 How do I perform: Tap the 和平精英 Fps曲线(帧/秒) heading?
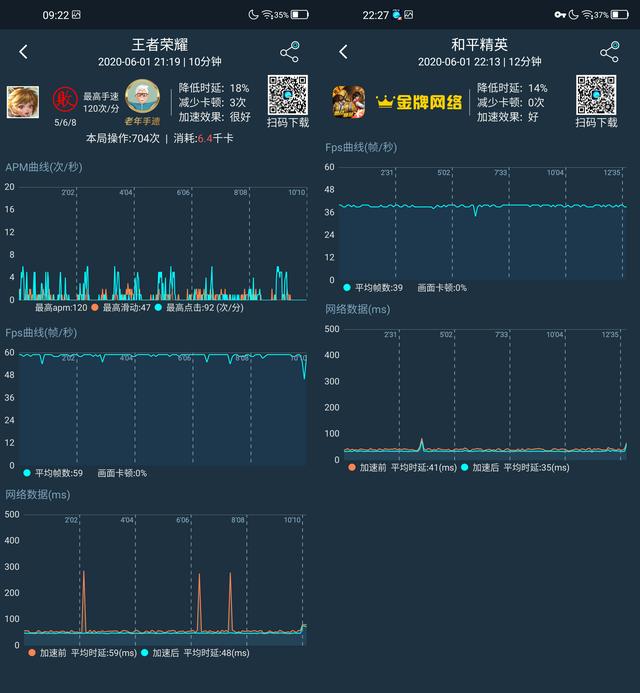[x=361, y=147]
